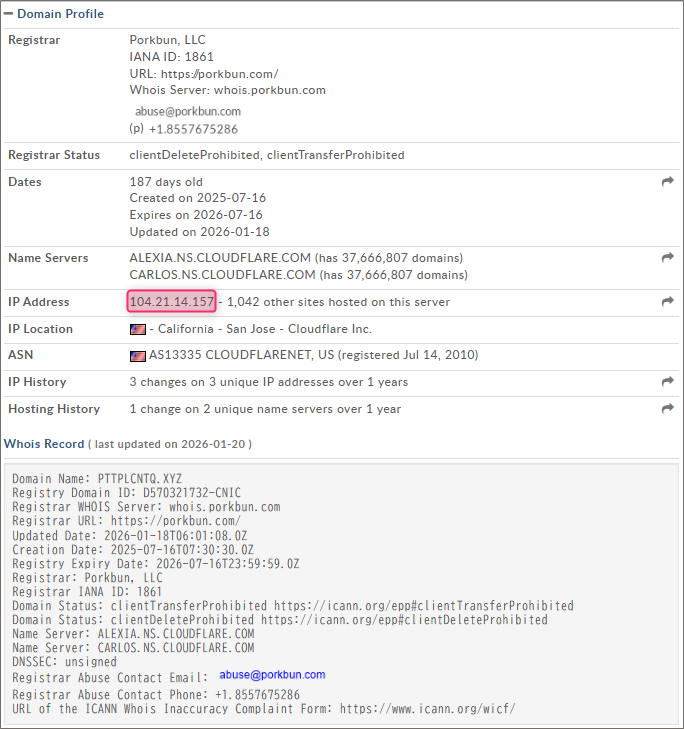This screenshot has height=729, width=684.
Task: Open the Hosting History arrow icon
Action: [x=668, y=409]
